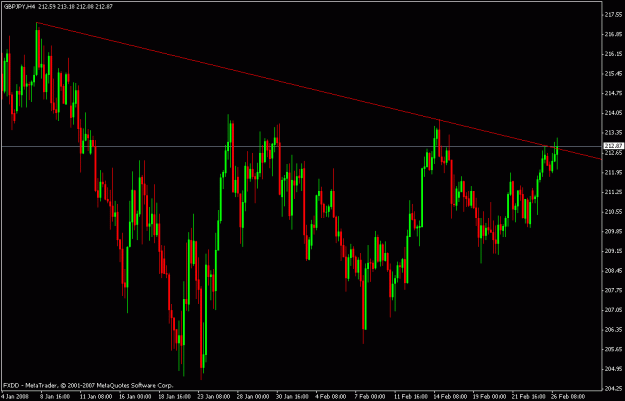Click the 19 Feb 00:00 time label
This screenshot has height=401, width=625.
(487, 397)
